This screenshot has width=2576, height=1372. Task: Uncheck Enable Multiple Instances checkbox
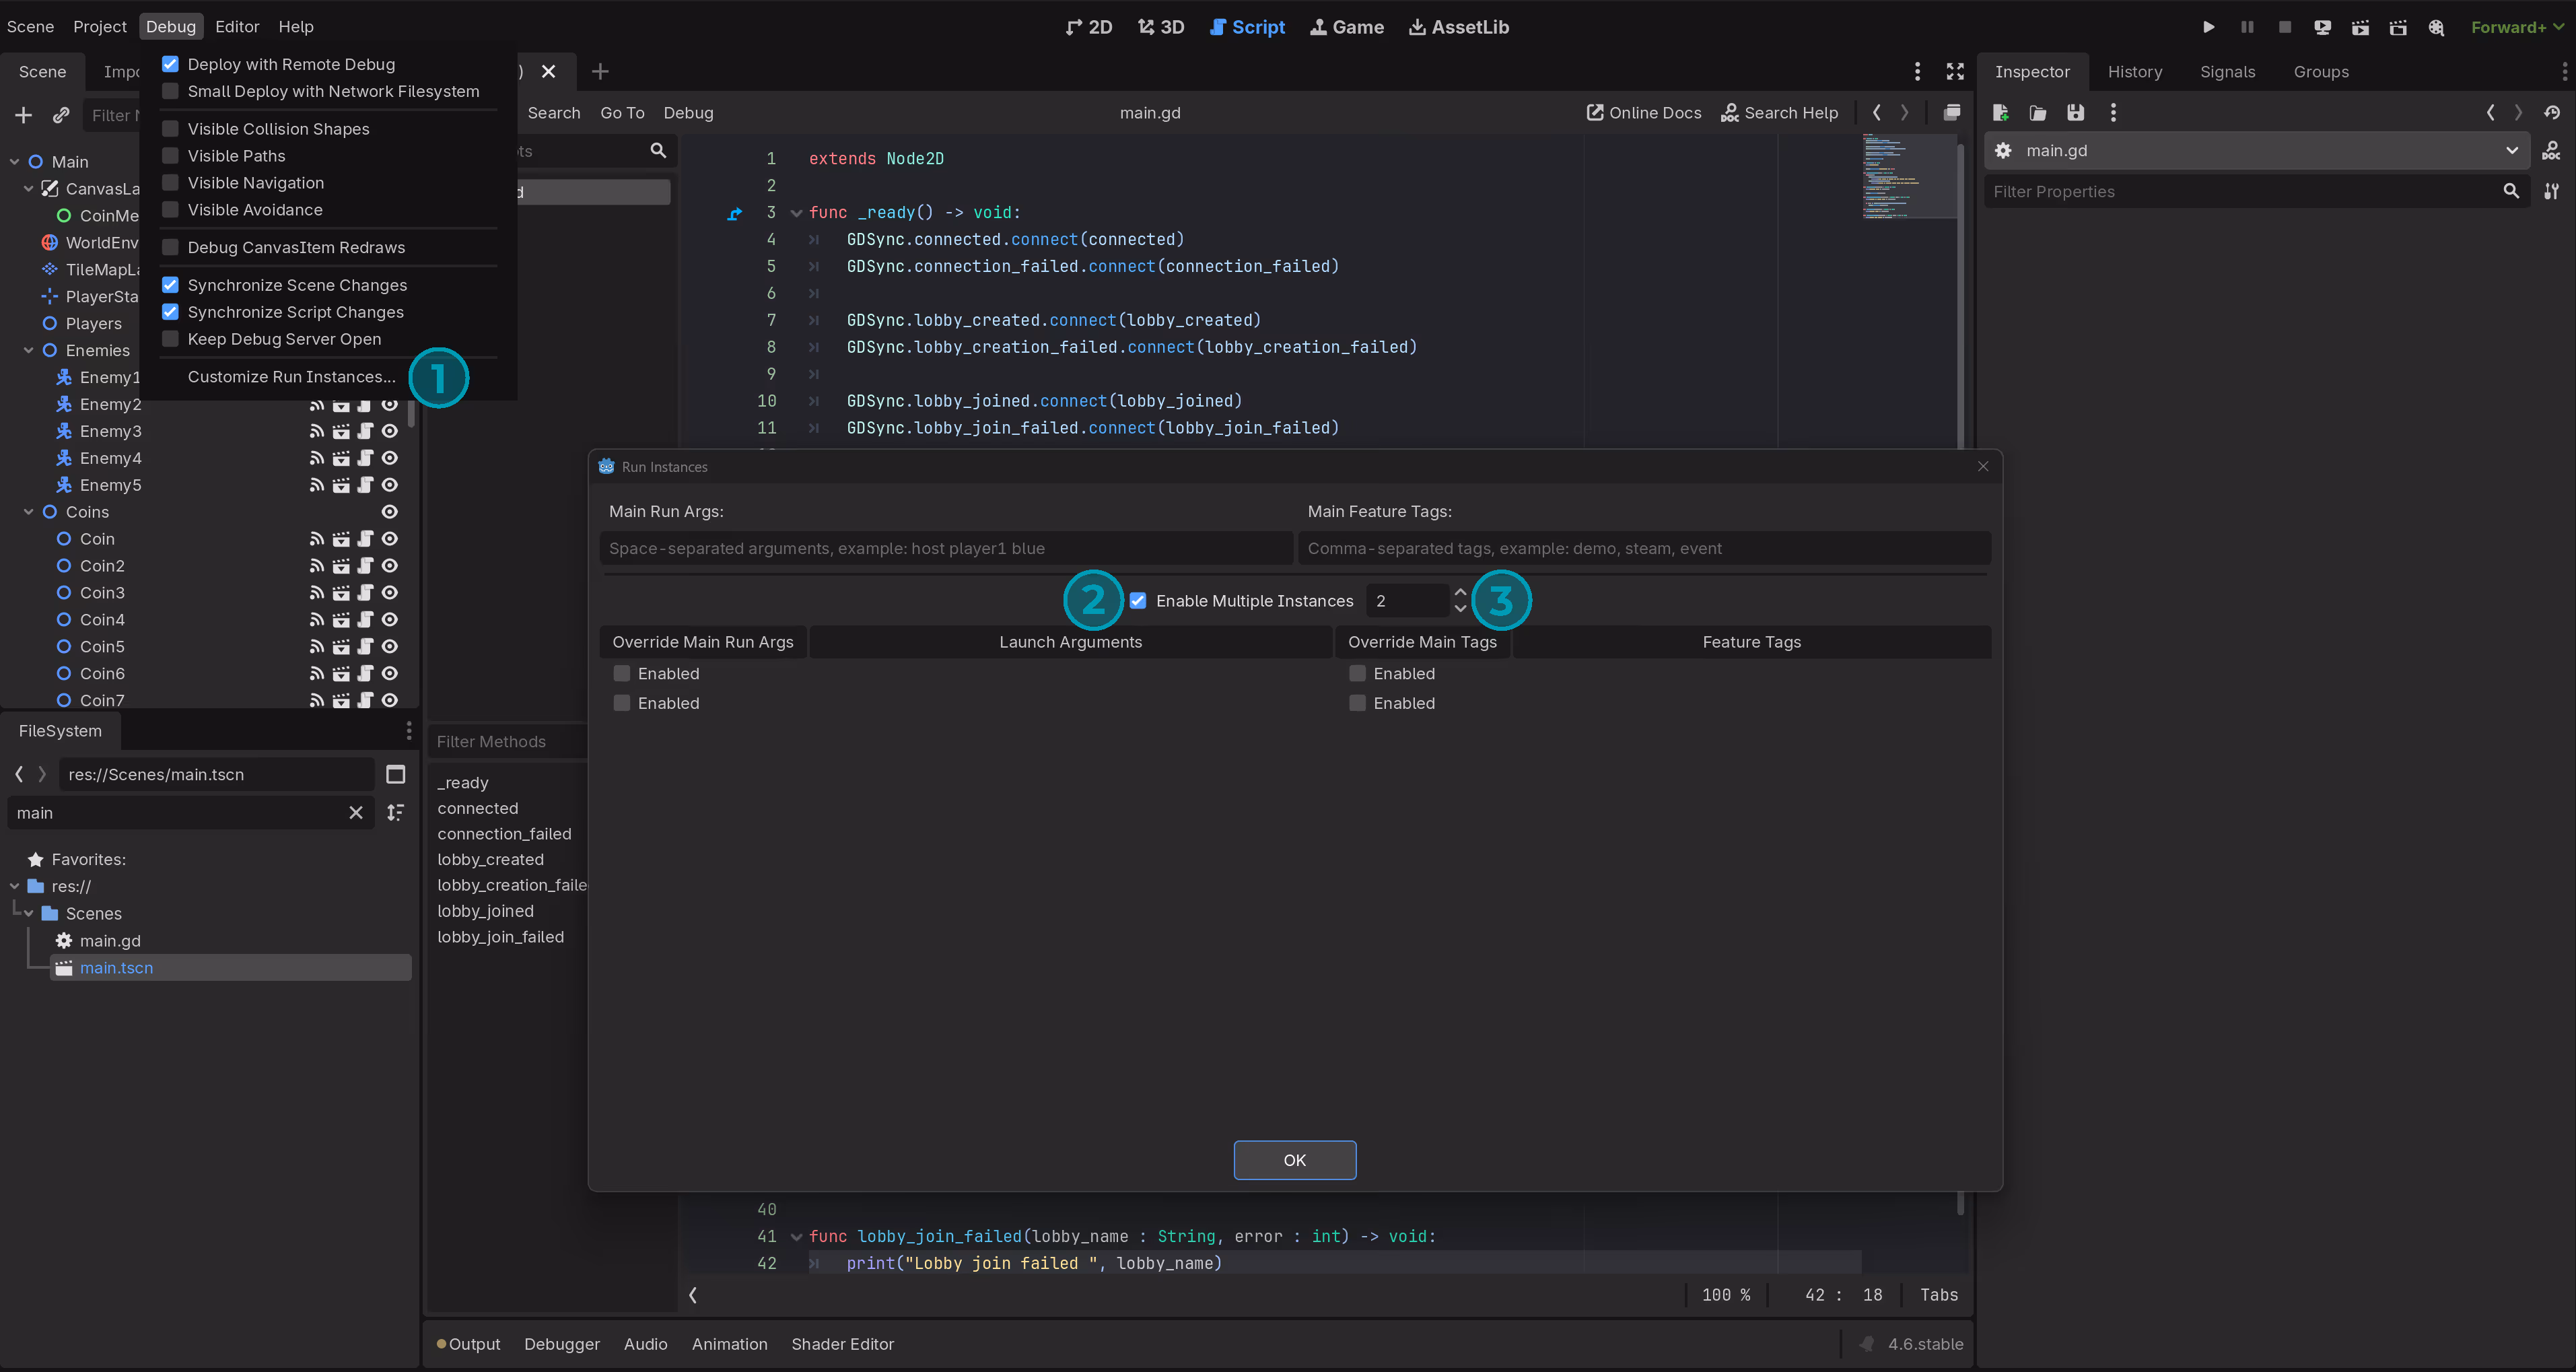click(1138, 601)
